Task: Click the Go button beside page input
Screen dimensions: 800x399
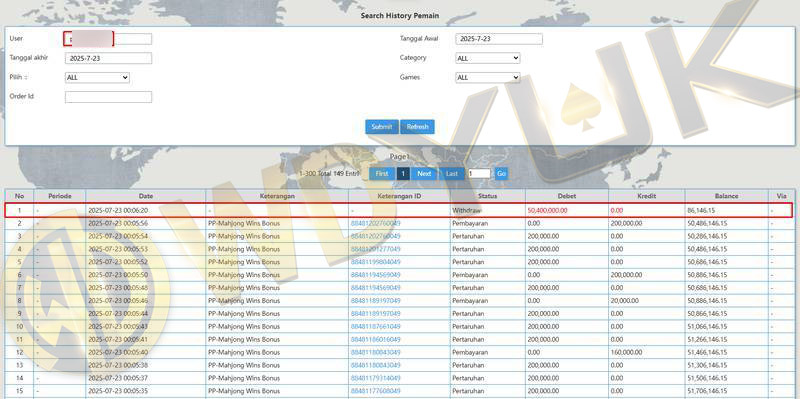Action: click(502, 173)
